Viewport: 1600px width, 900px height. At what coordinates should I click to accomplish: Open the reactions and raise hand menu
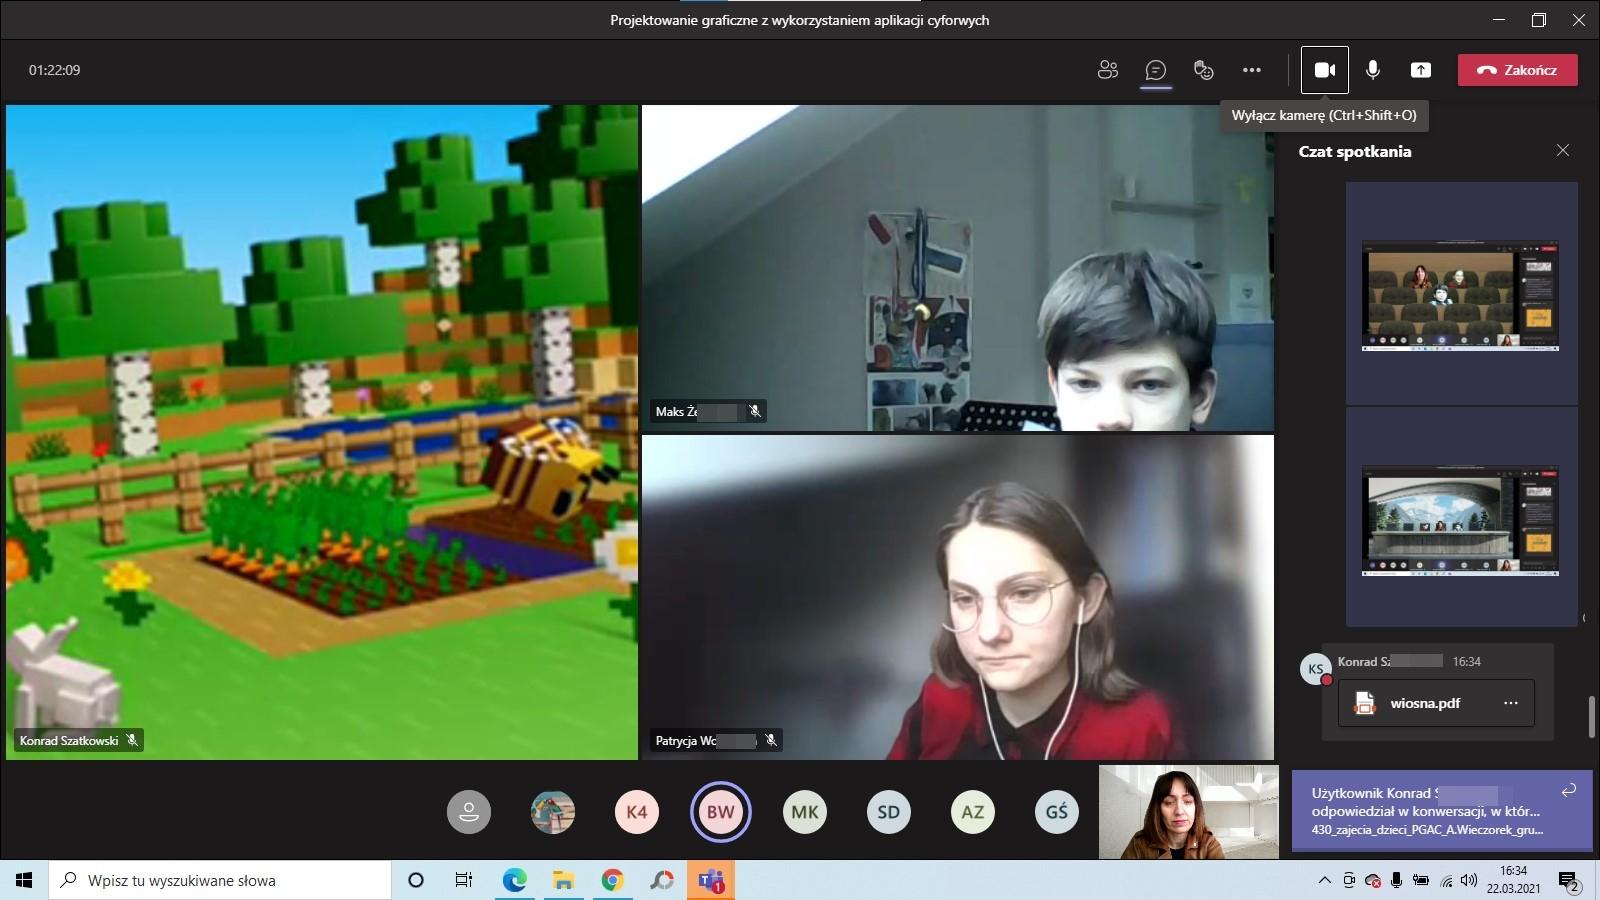[x=1204, y=70]
